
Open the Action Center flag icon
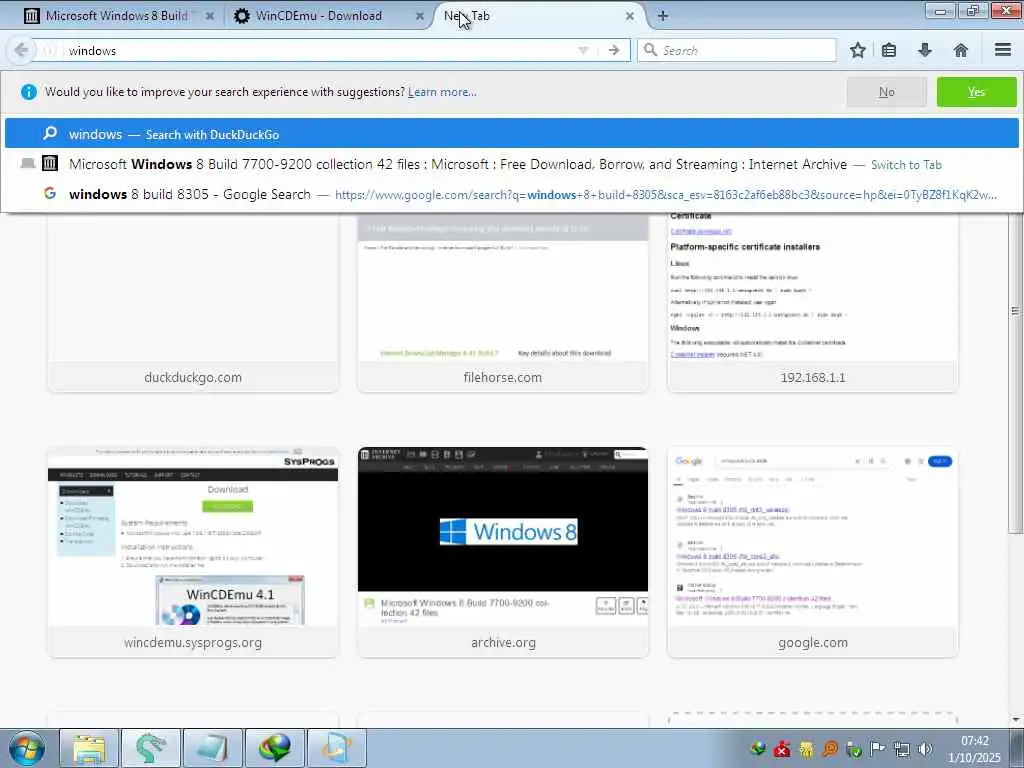pos(878,748)
